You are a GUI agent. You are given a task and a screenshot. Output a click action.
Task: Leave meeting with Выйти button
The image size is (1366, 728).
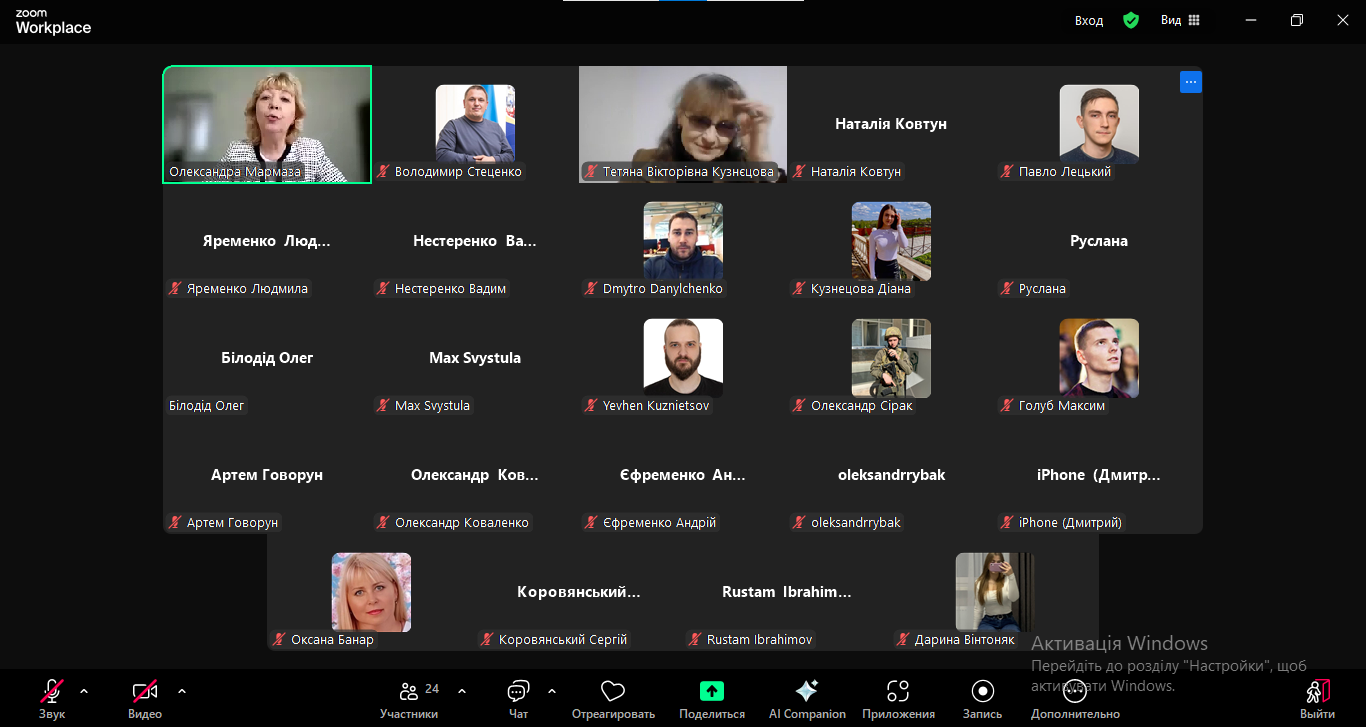pyautogui.click(x=1317, y=698)
